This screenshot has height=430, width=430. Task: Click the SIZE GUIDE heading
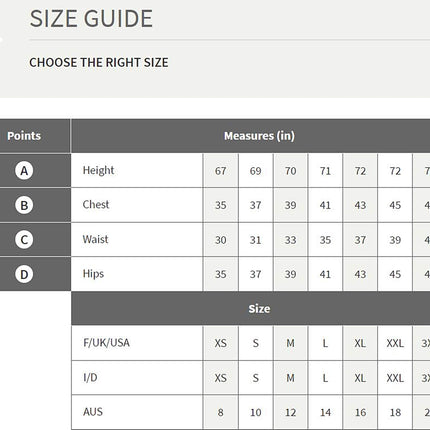91,19
